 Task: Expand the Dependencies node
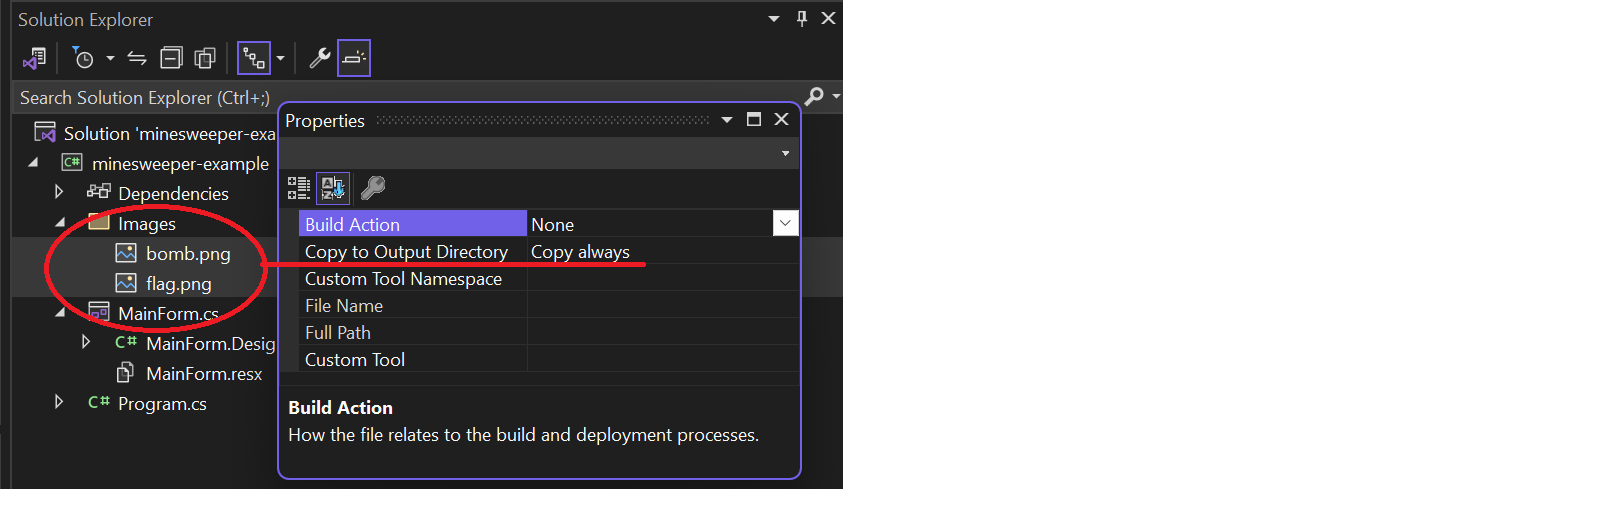59,192
